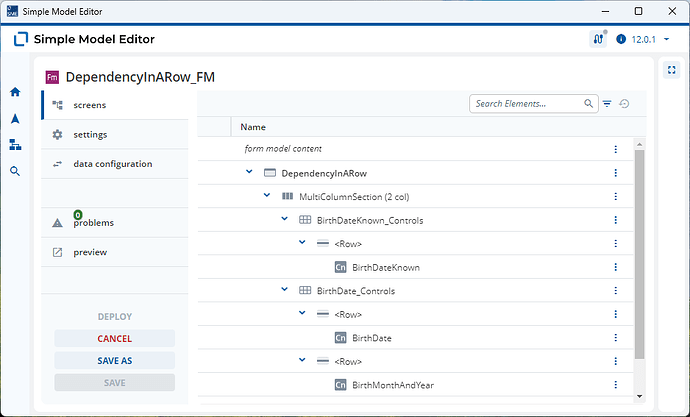Select the BirthDate_Controls label
690x417 pixels.
click(x=356, y=291)
